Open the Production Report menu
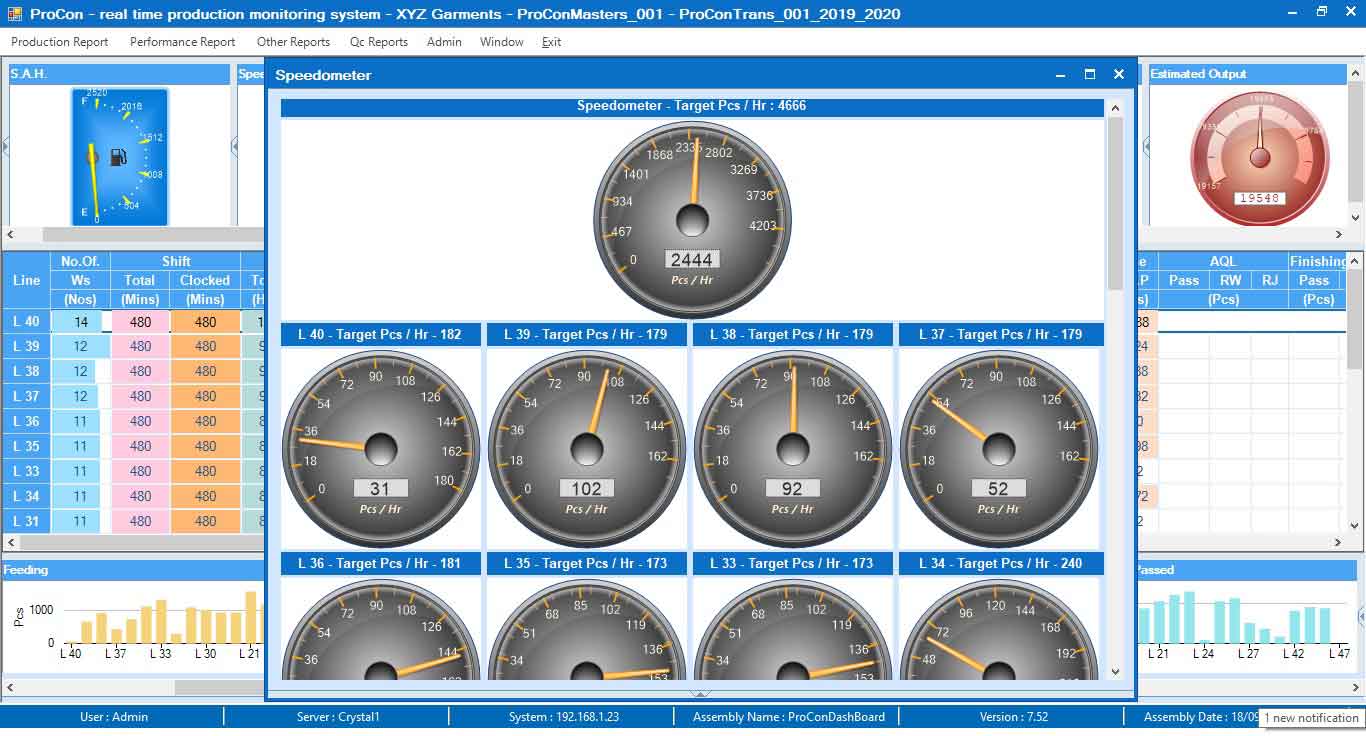 coord(59,42)
